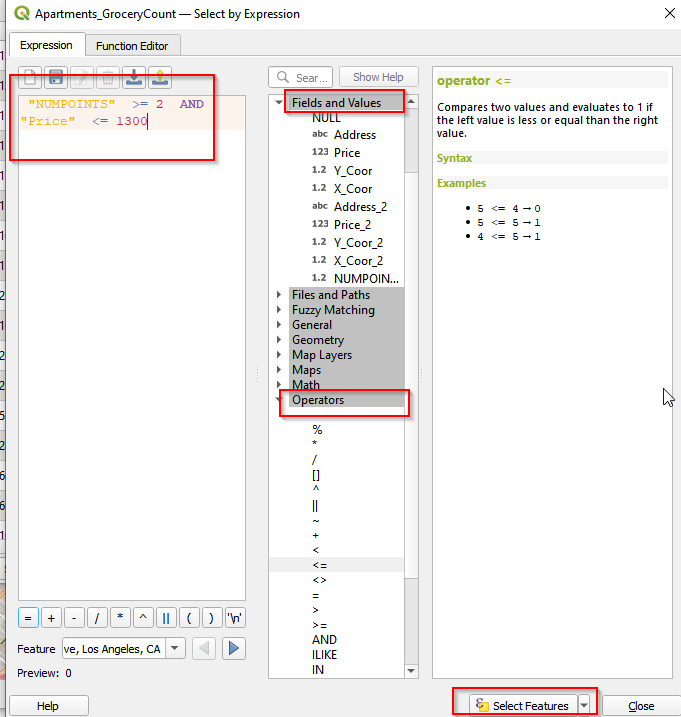Insert the multiply operator button

tap(120, 618)
